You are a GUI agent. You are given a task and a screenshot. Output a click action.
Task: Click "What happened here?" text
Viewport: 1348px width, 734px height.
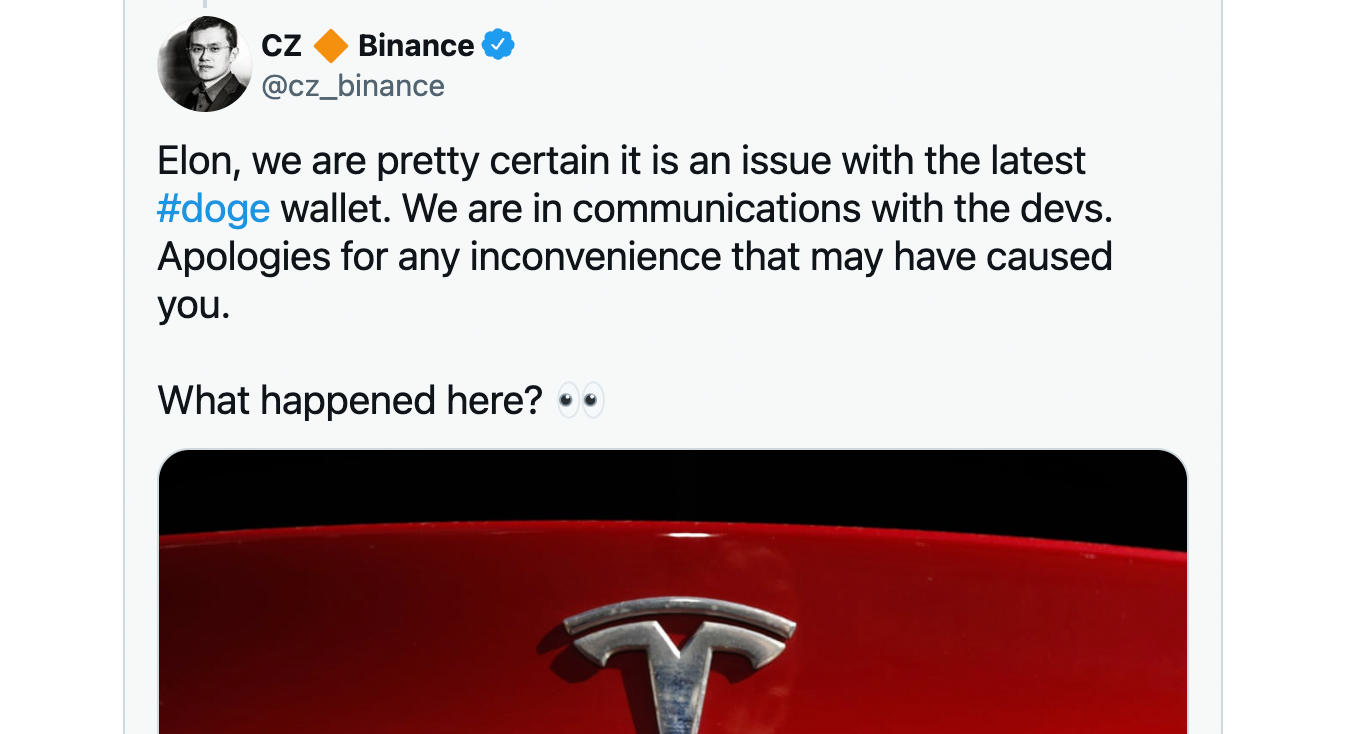[350, 401]
